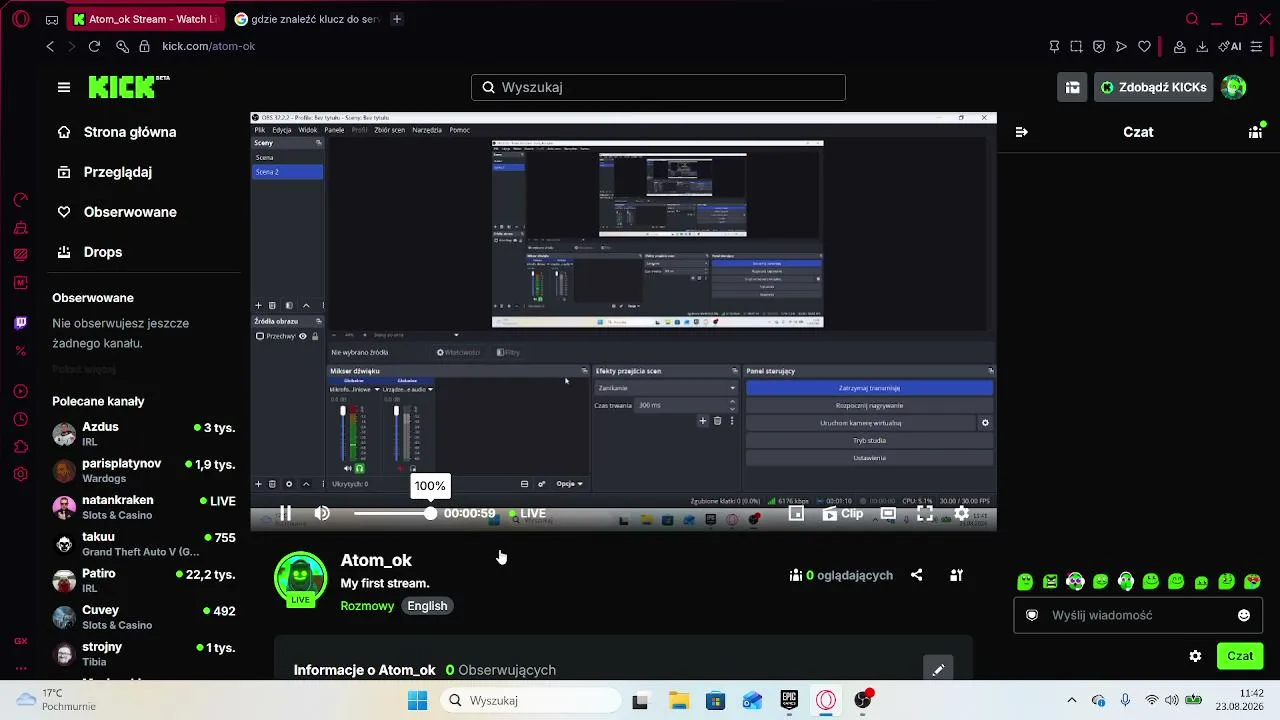Enter fullscreen on the video player
The height and width of the screenshot is (720, 1280).
(925, 513)
